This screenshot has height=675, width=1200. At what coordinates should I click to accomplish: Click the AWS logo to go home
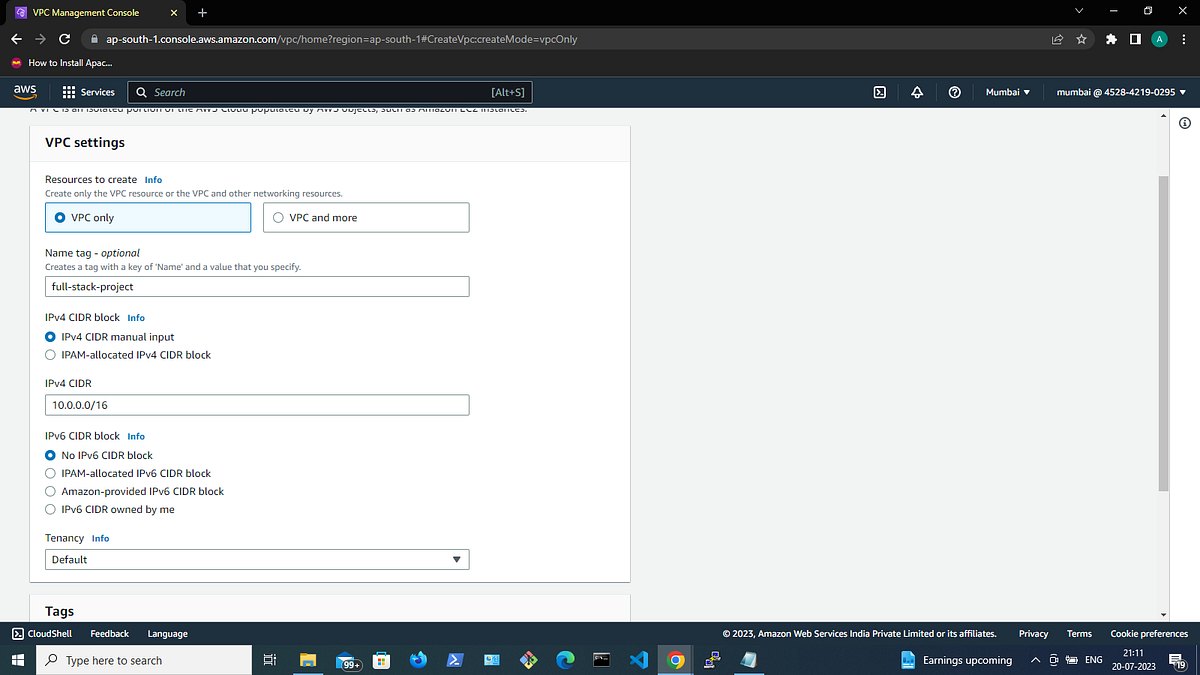point(24,91)
